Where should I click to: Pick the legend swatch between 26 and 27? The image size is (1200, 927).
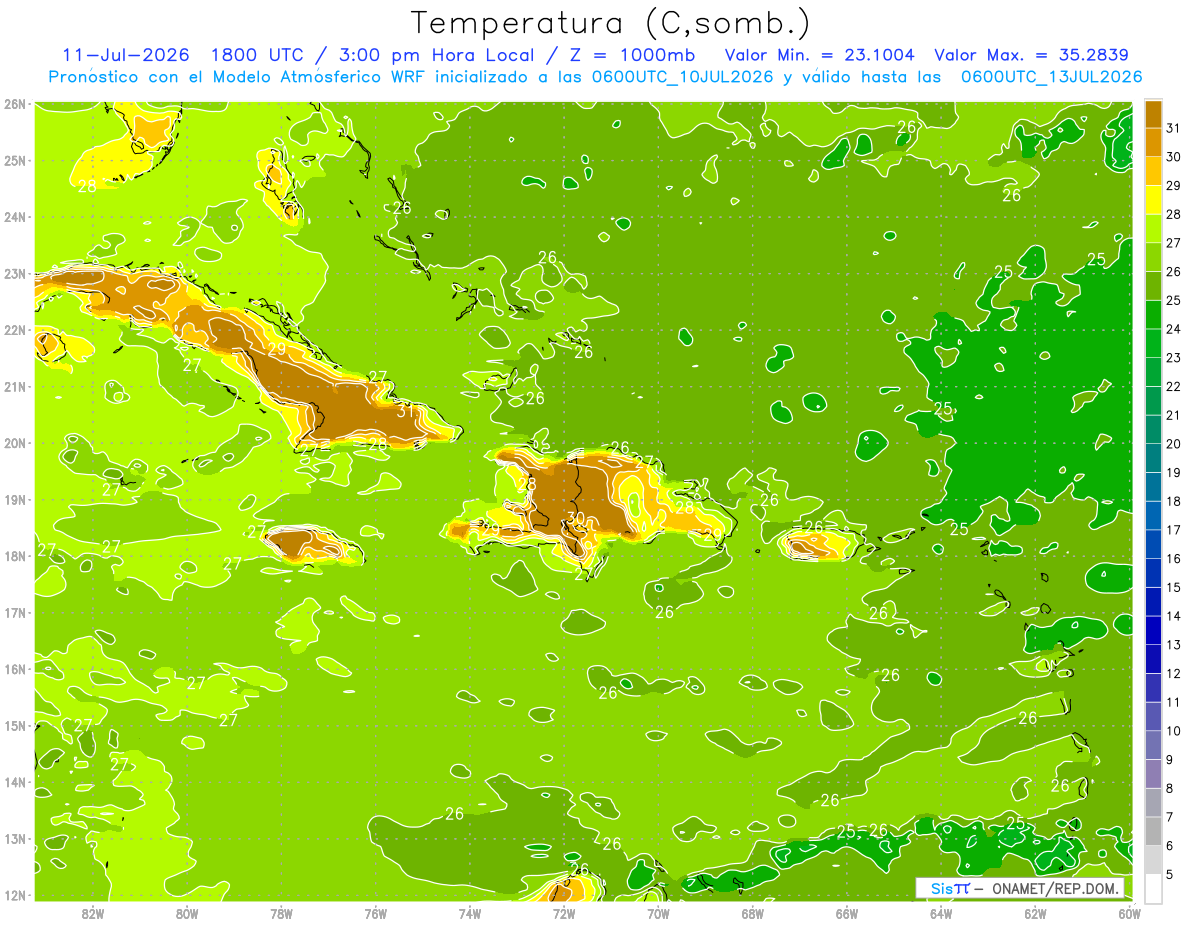1154,257
